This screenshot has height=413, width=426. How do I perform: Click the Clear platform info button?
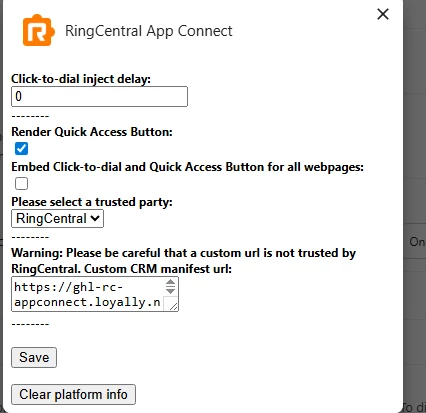73,395
